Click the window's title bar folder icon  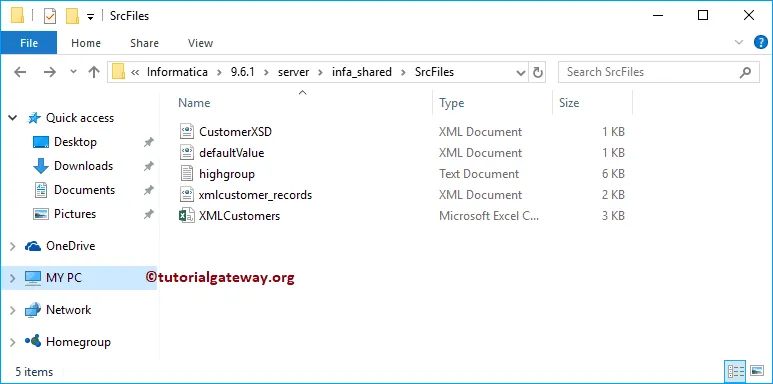[x=17, y=16]
